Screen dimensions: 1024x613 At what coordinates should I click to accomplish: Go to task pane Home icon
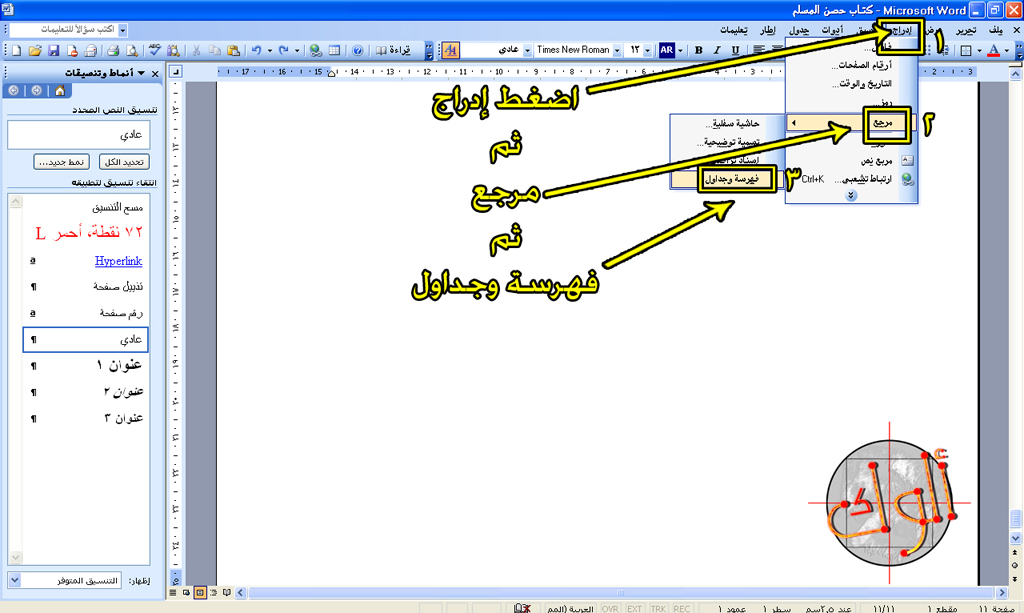coord(60,90)
